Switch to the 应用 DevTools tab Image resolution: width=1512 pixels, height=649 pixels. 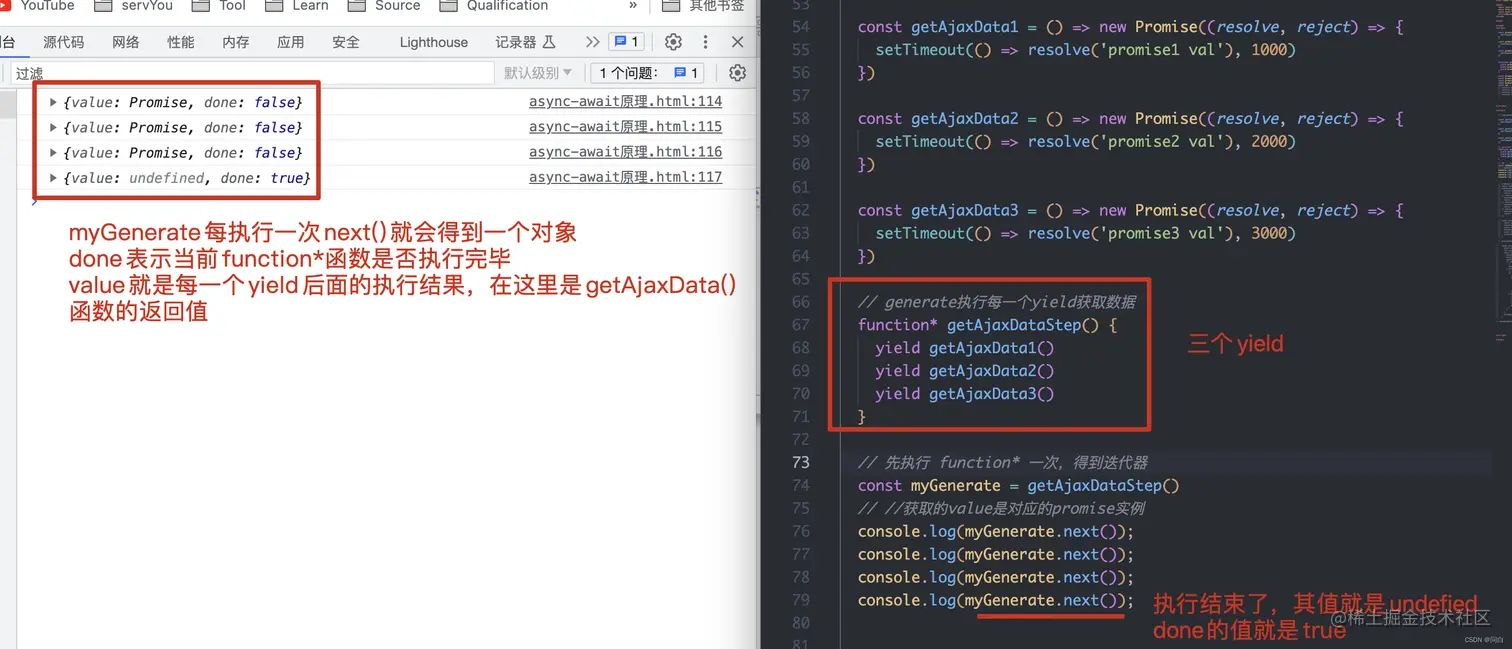point(291,42)
